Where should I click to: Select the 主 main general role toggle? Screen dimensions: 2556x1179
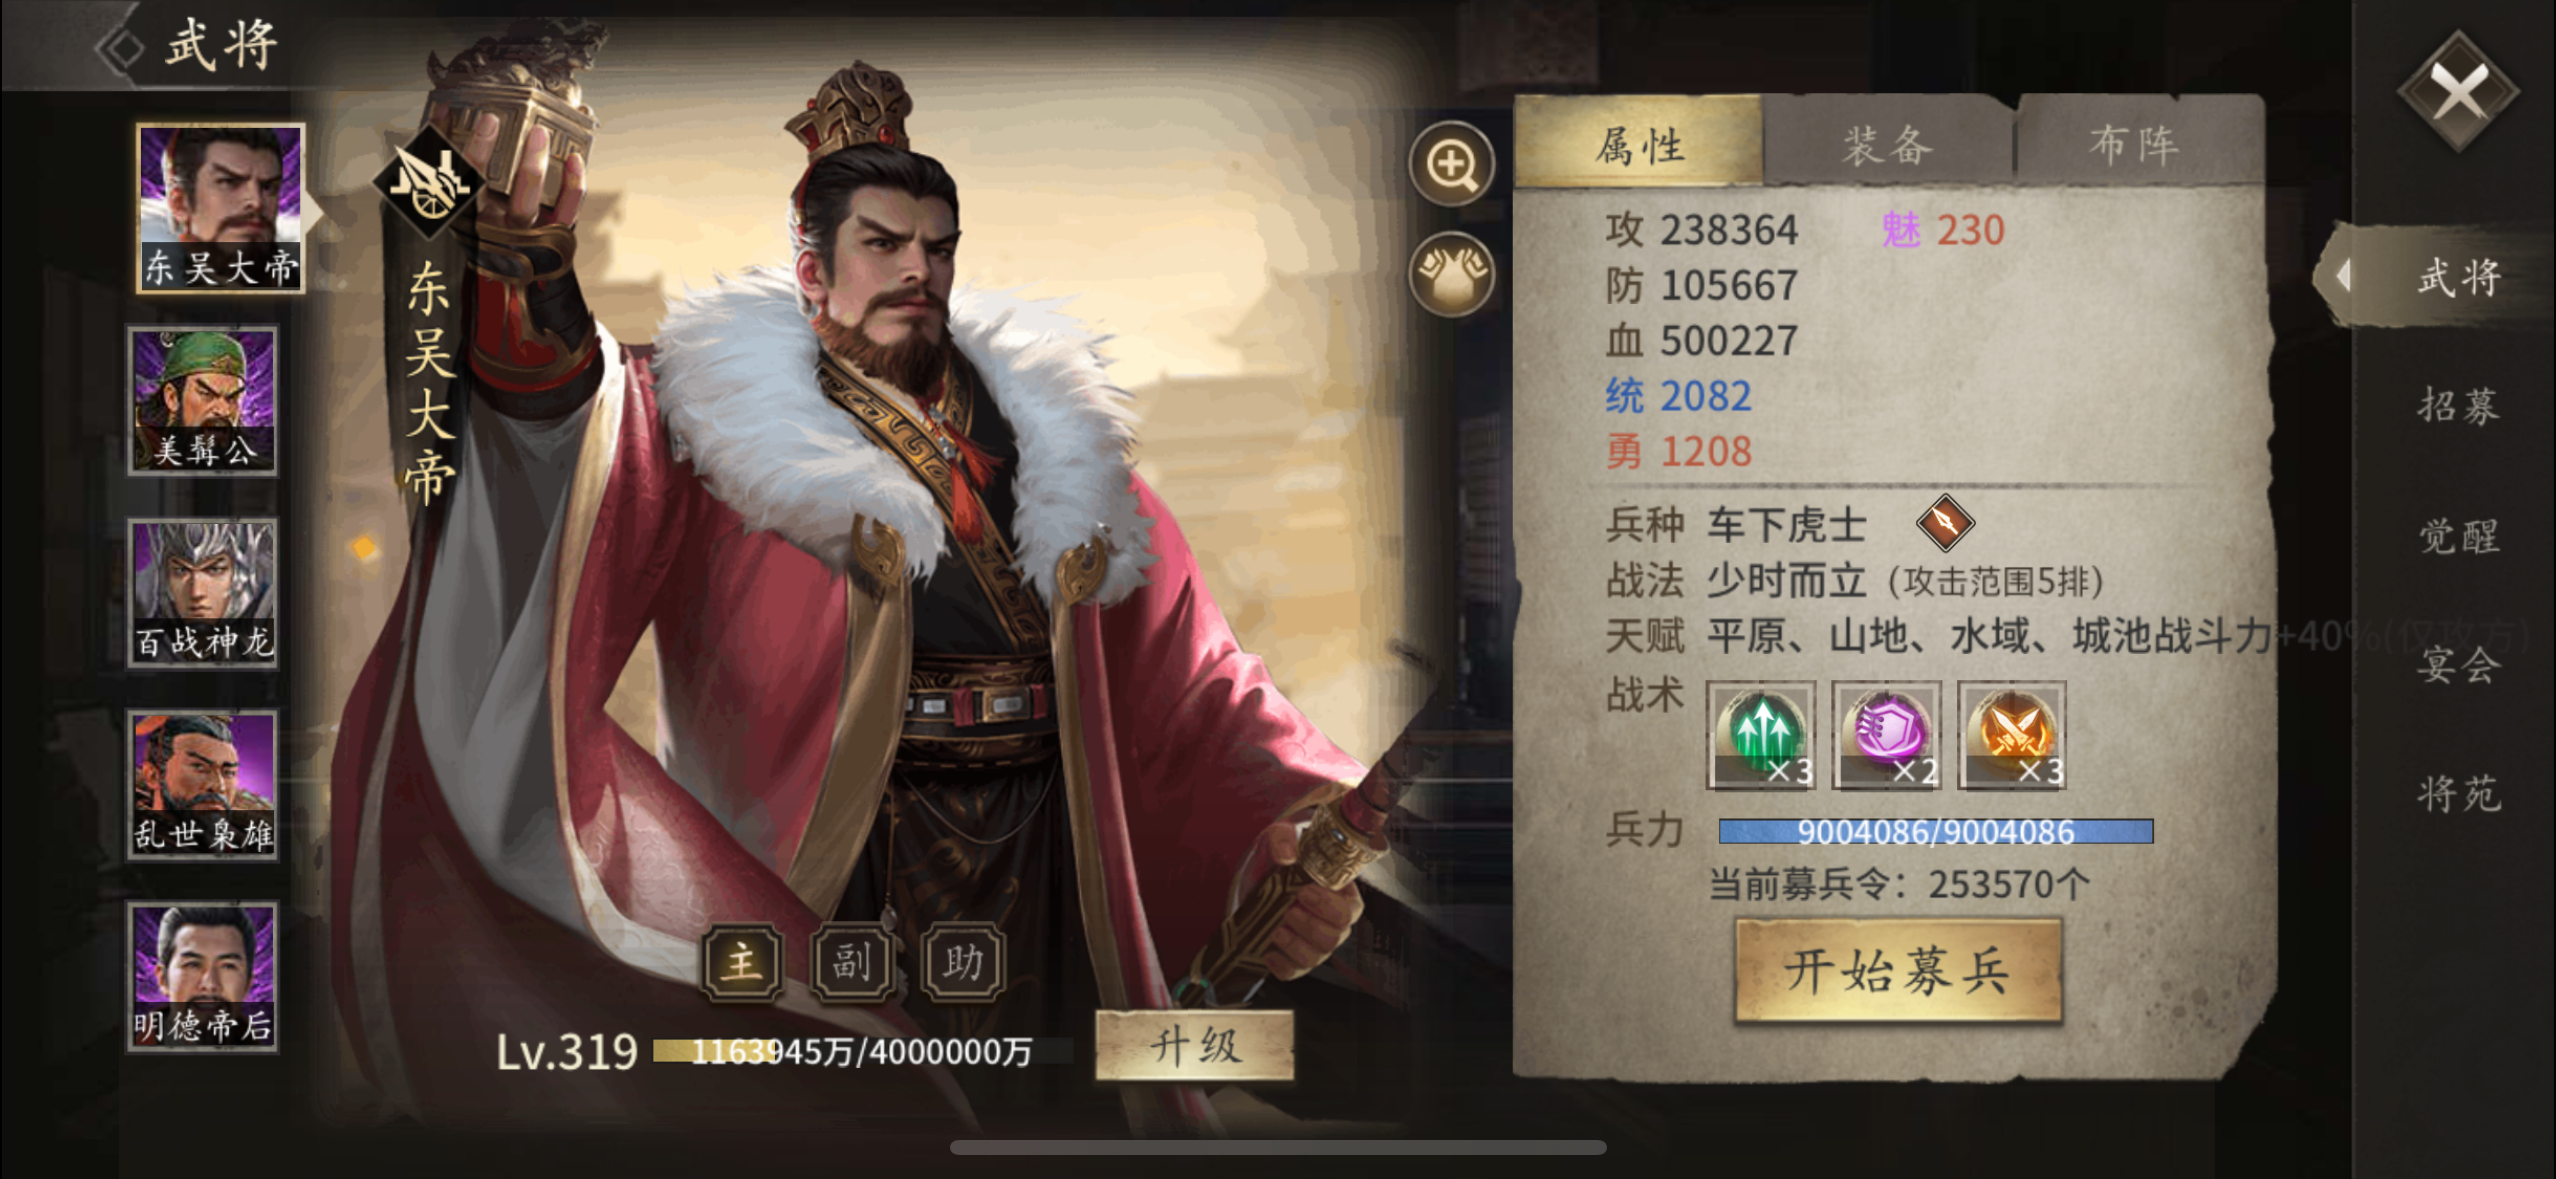[x=742, y=962]
